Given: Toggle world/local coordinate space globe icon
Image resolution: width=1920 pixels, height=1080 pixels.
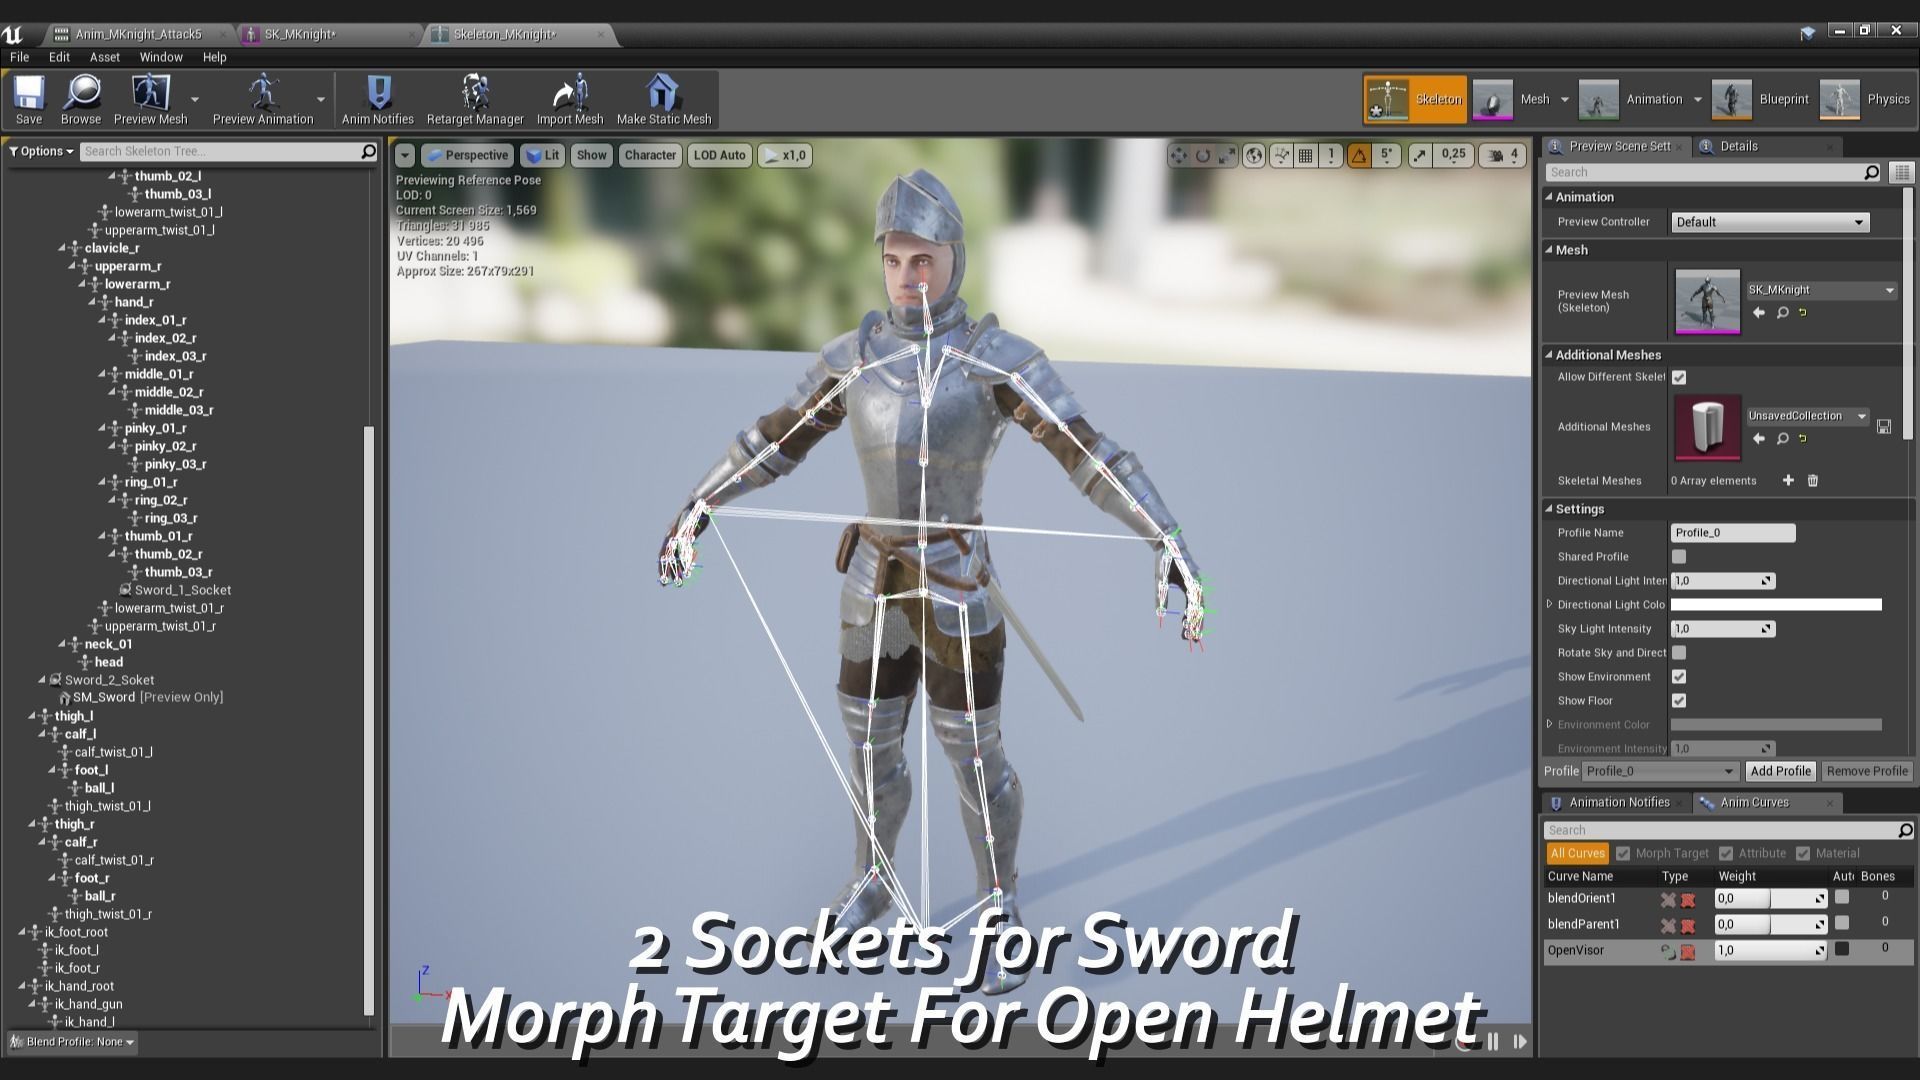Looking at the screenshot, I should 1254,155.
